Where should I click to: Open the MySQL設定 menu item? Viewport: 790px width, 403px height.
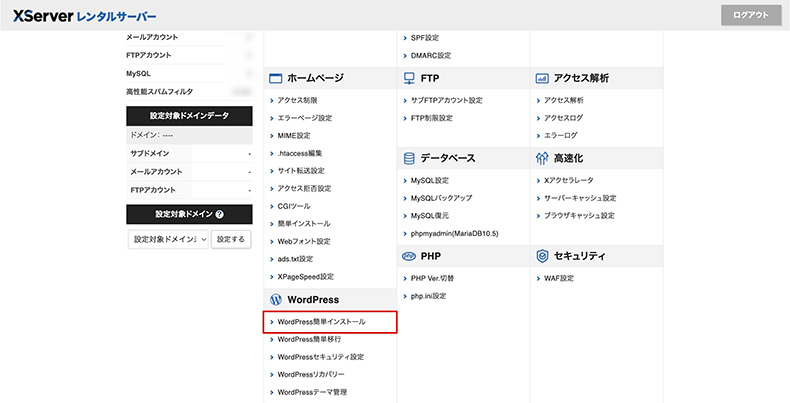coord(430,181)
